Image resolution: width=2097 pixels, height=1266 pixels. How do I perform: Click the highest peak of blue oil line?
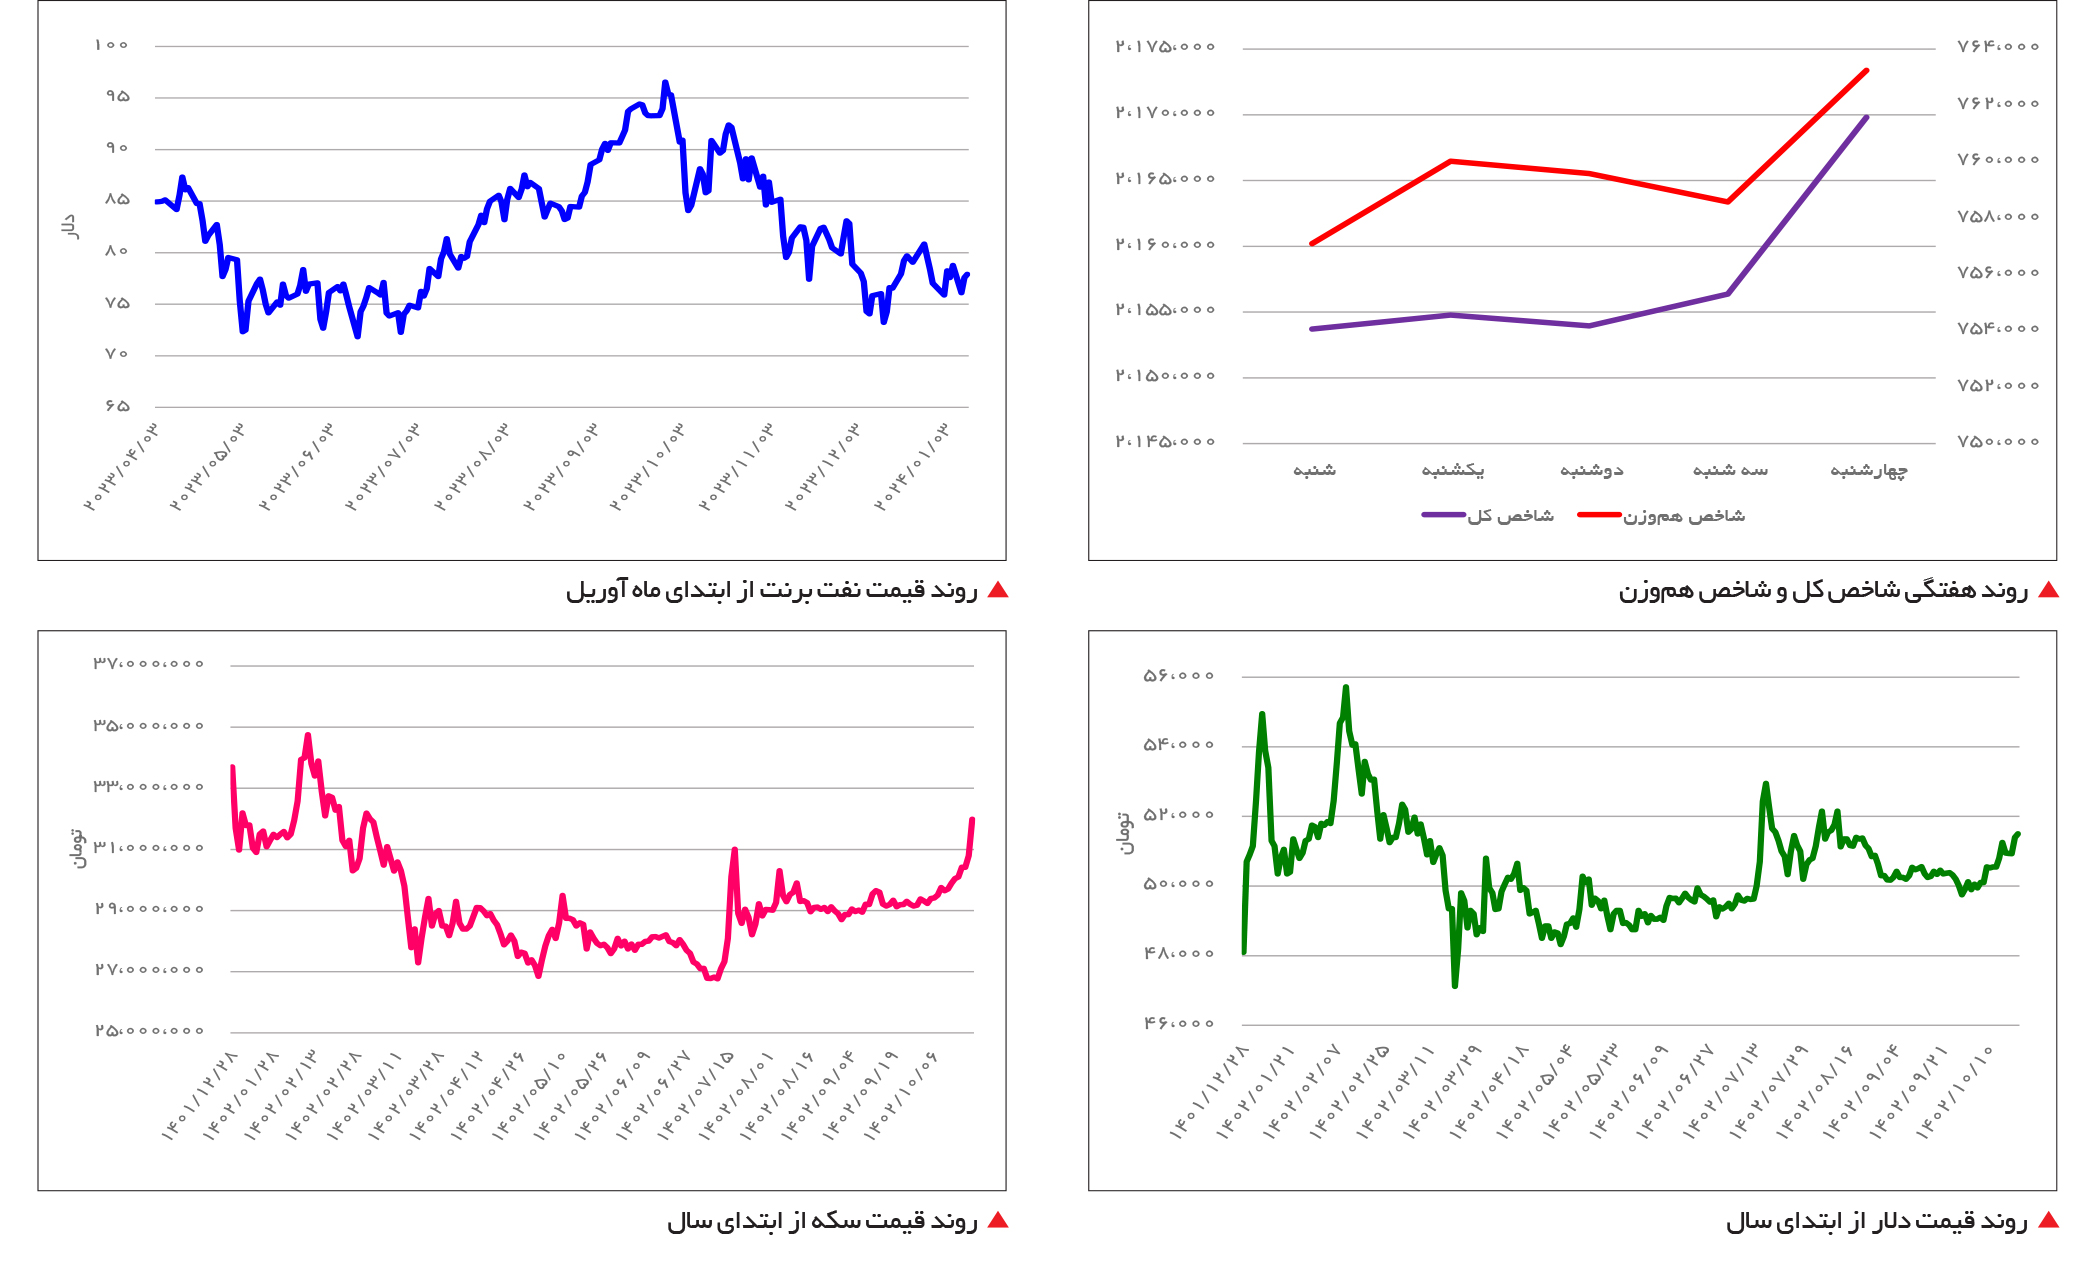[665, 83]
